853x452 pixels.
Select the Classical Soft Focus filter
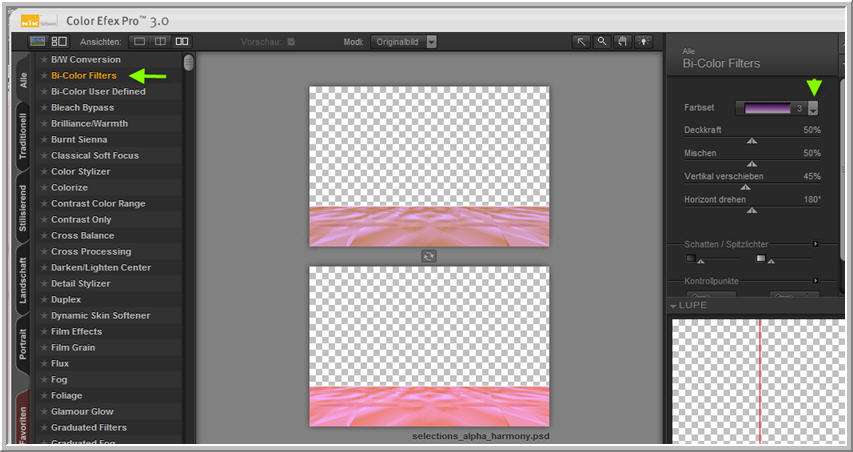pyautogui.click(x=95, y=156)
